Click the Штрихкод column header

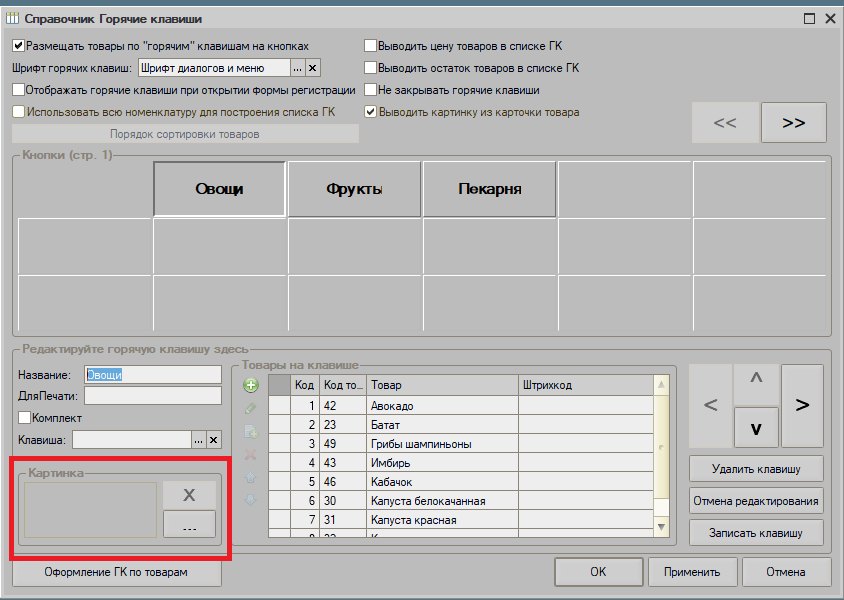(x=586, y=385)
